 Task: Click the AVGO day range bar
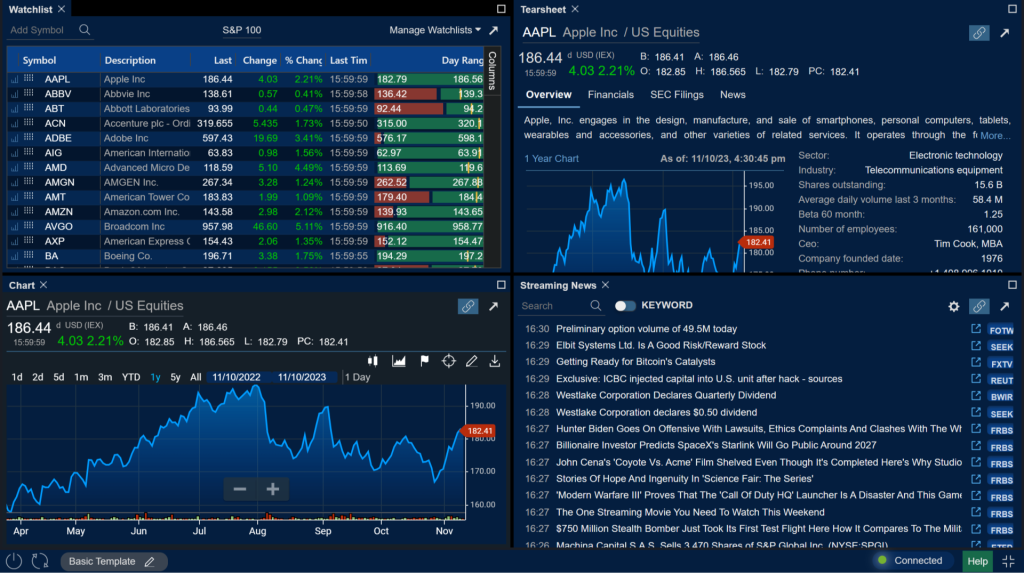pos(429,226)
